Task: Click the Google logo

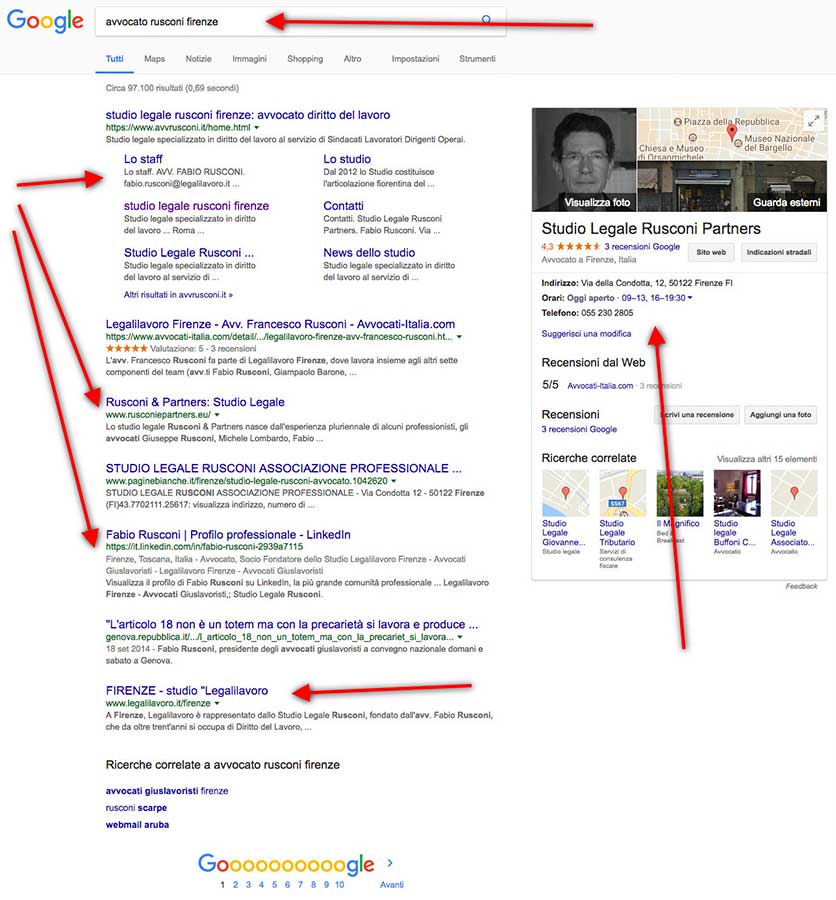Action: [x=45, y=21]
